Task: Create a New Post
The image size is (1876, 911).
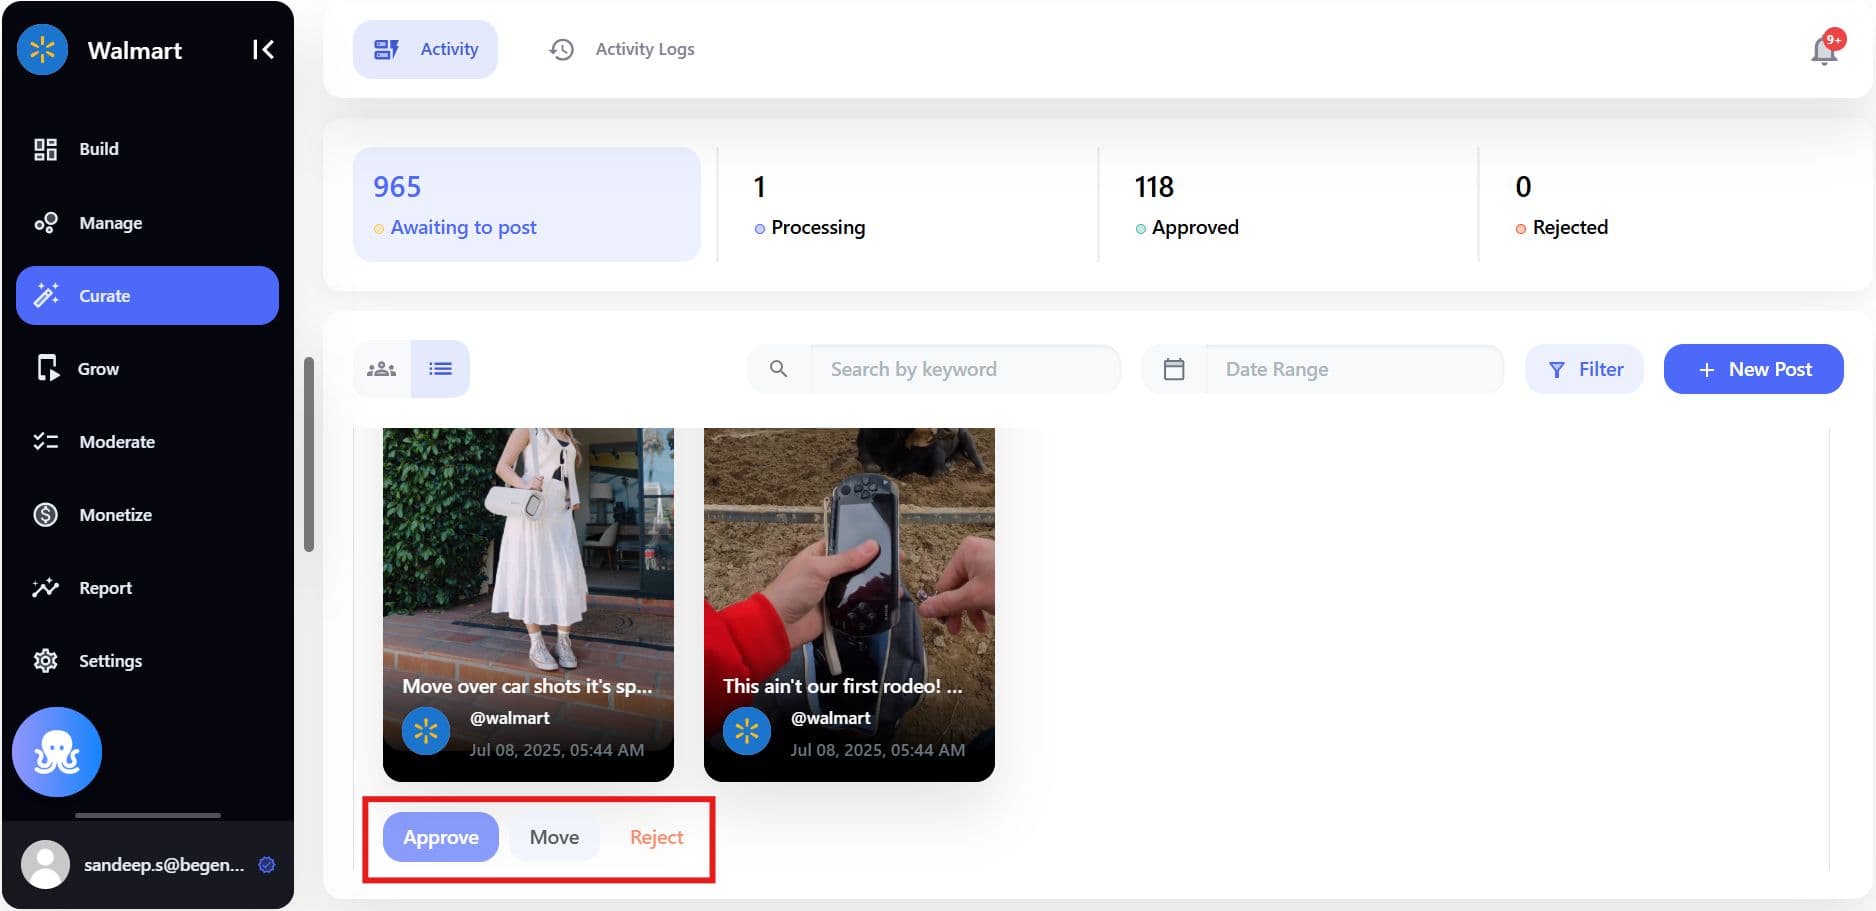Action: 1754,369
